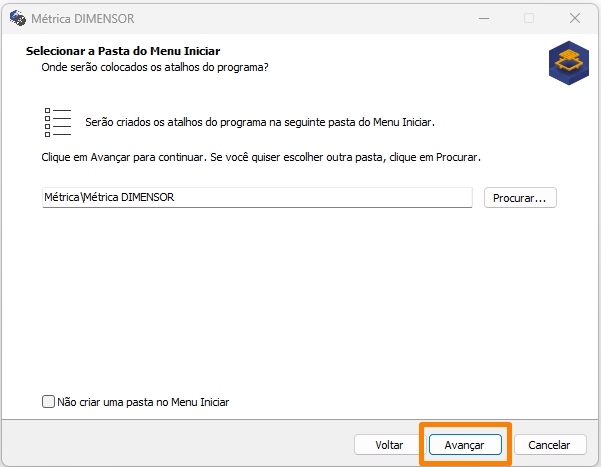Viewport: 601px width, 467px height.
Task: Enable 'Não criar uma pasta no Menu Iniciar'
Action: [48, 402]
